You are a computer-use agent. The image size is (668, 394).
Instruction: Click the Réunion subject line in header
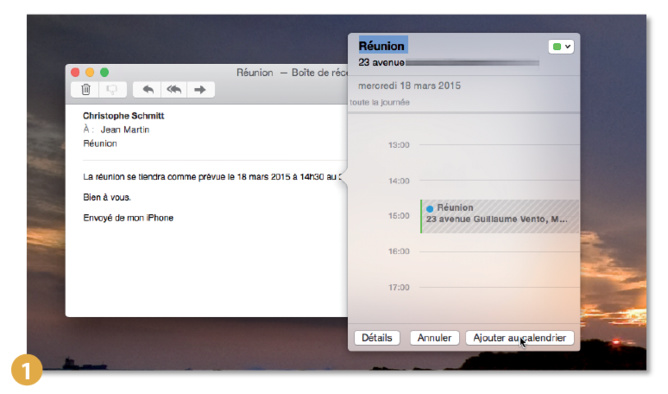pyautogui.click(x=100, y=144)
